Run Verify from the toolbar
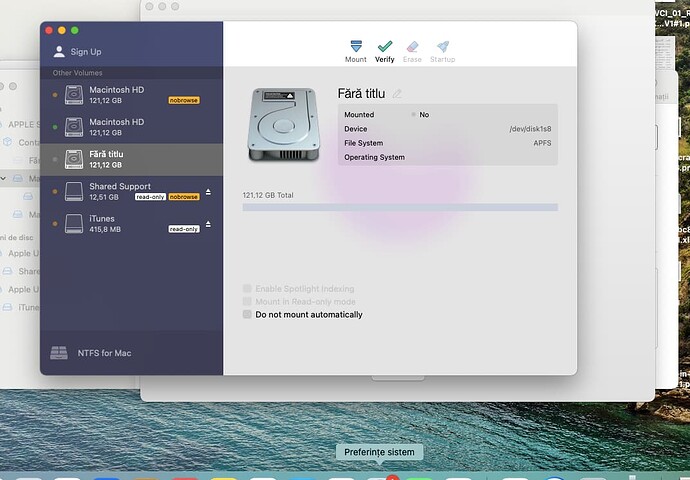 click(x=384, y=47)
